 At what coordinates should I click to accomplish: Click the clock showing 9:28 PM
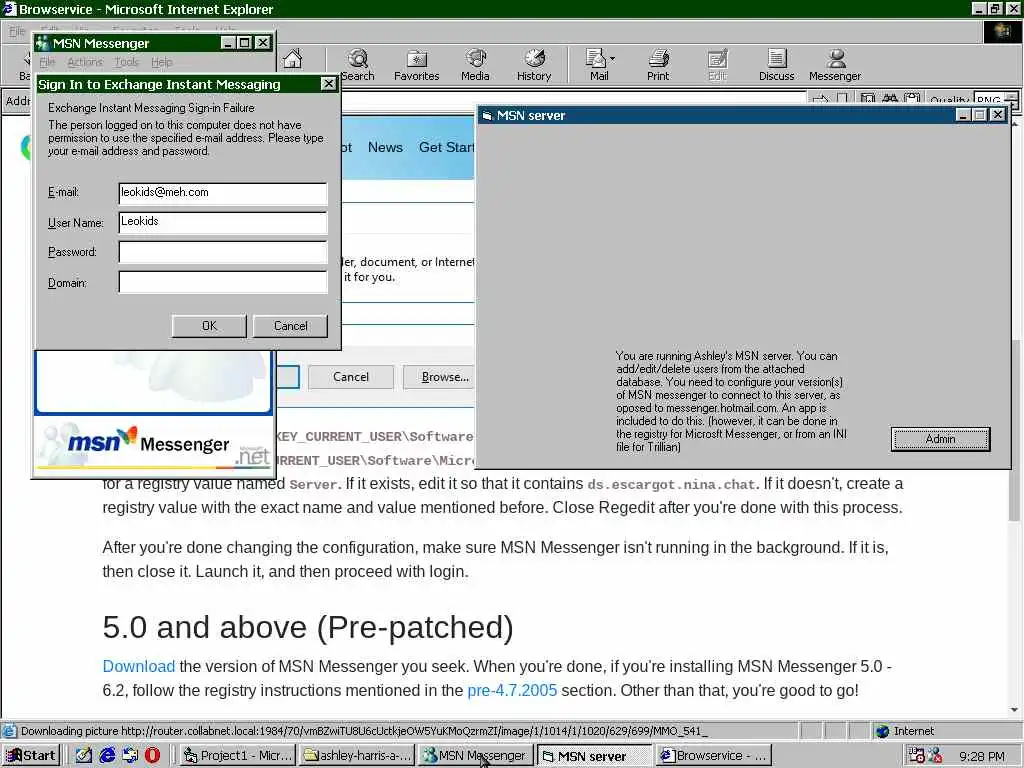pyautogui.click(x=982, y=756)
